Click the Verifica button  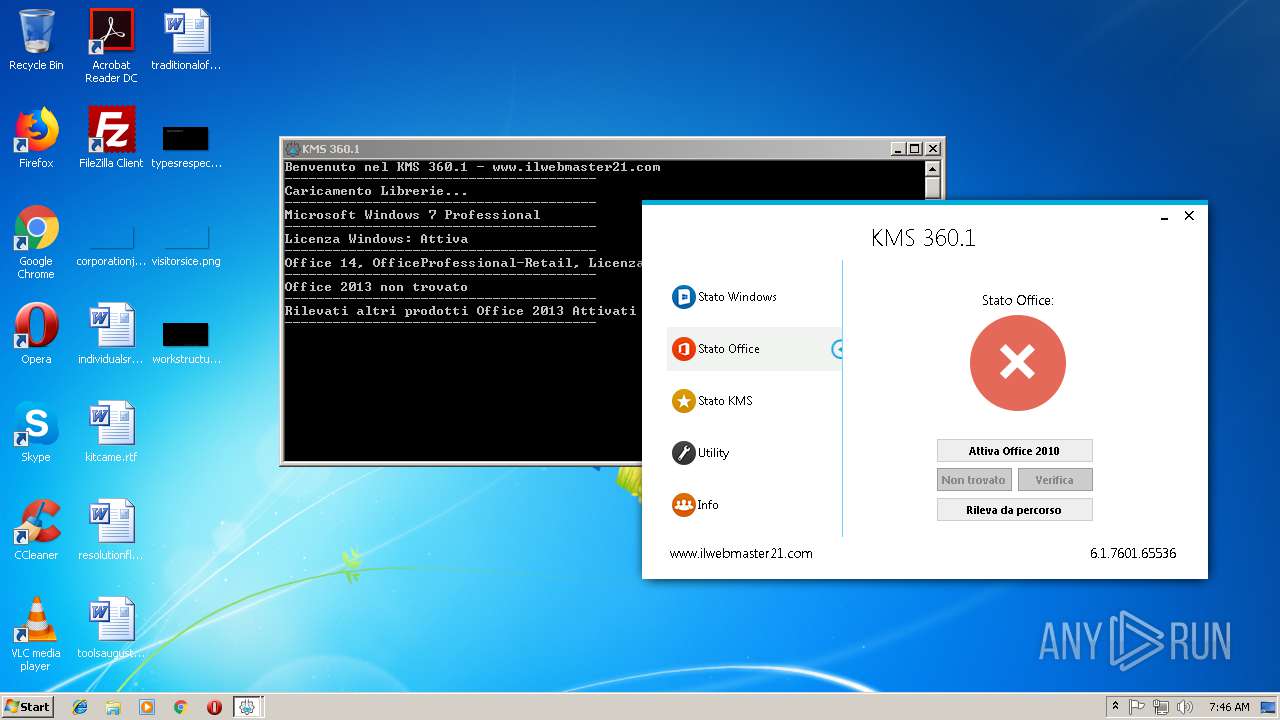point(1055,480)
